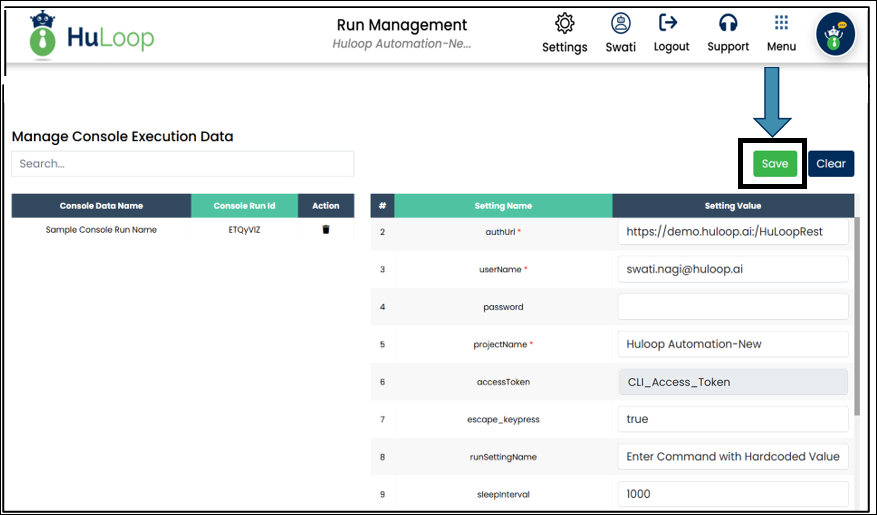Image resolution: width=877 pixels, height=515 pixels.
Task: Edit the projectName value field
Action: click(732, 344)
